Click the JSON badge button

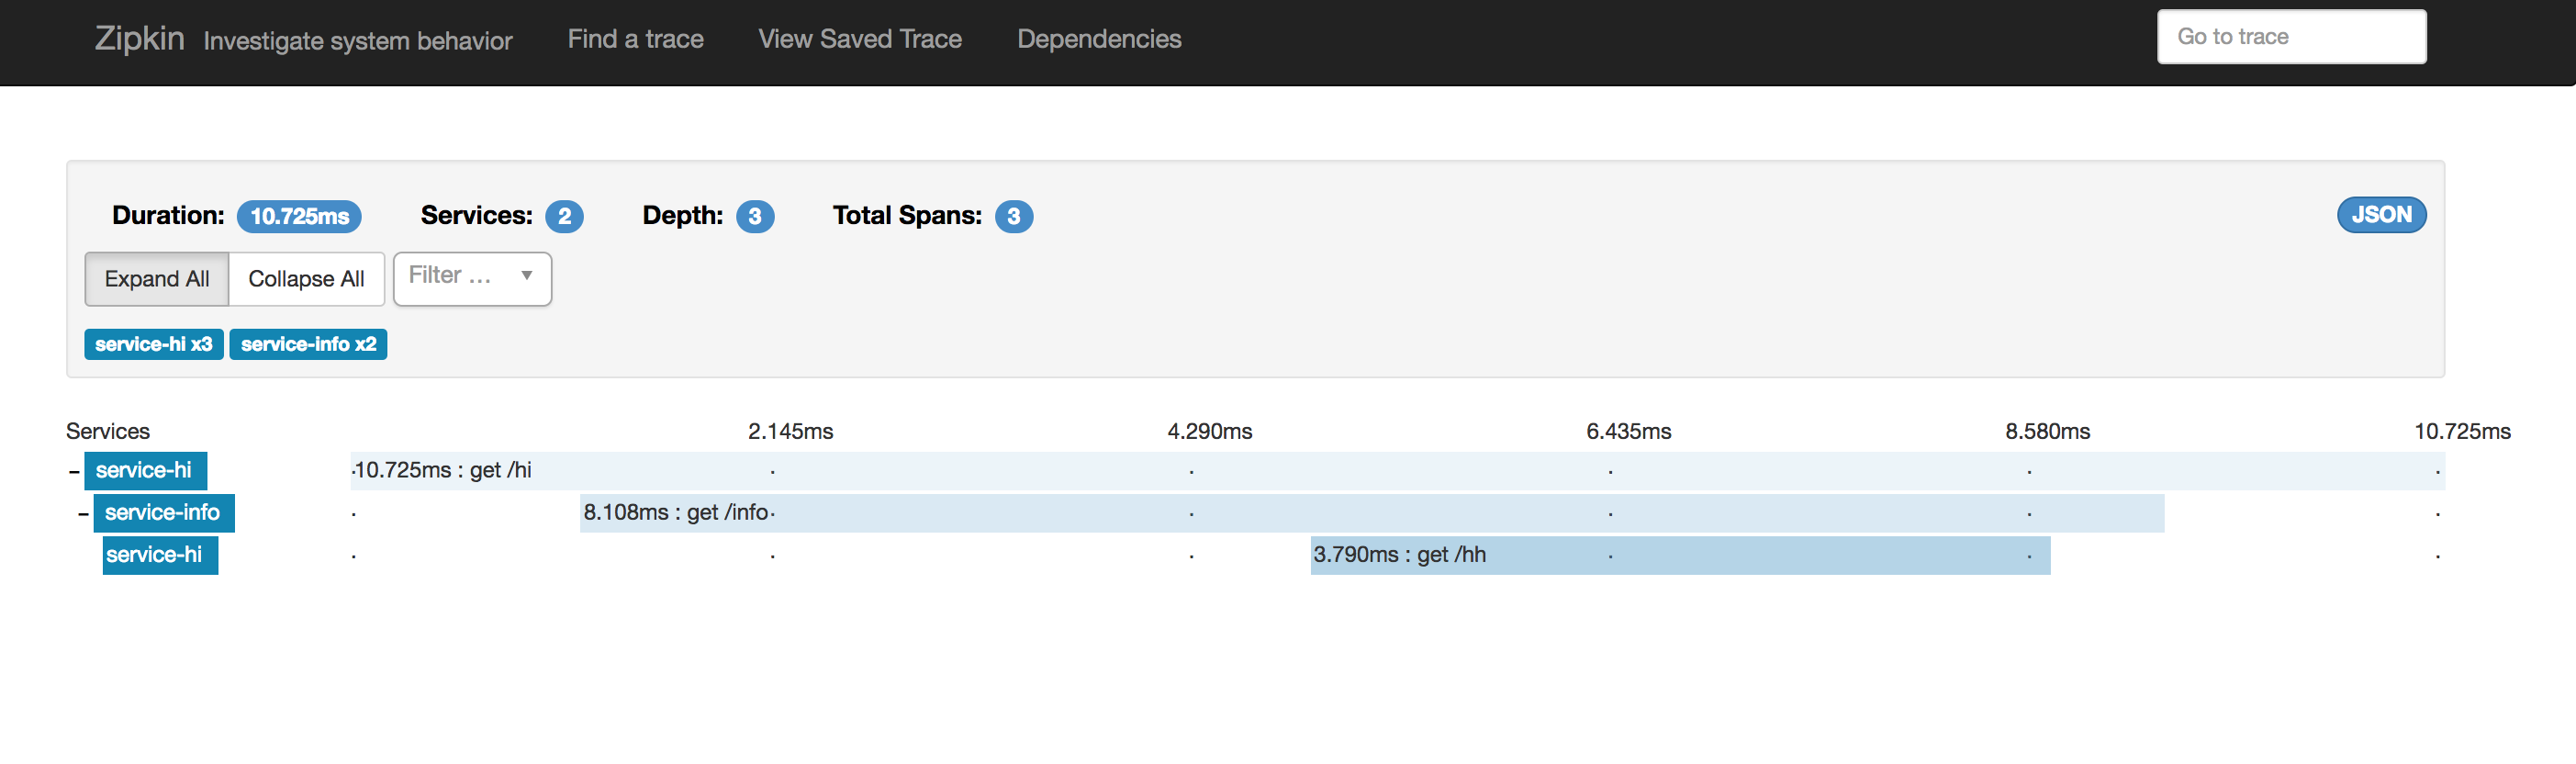tap(2380, 215)
